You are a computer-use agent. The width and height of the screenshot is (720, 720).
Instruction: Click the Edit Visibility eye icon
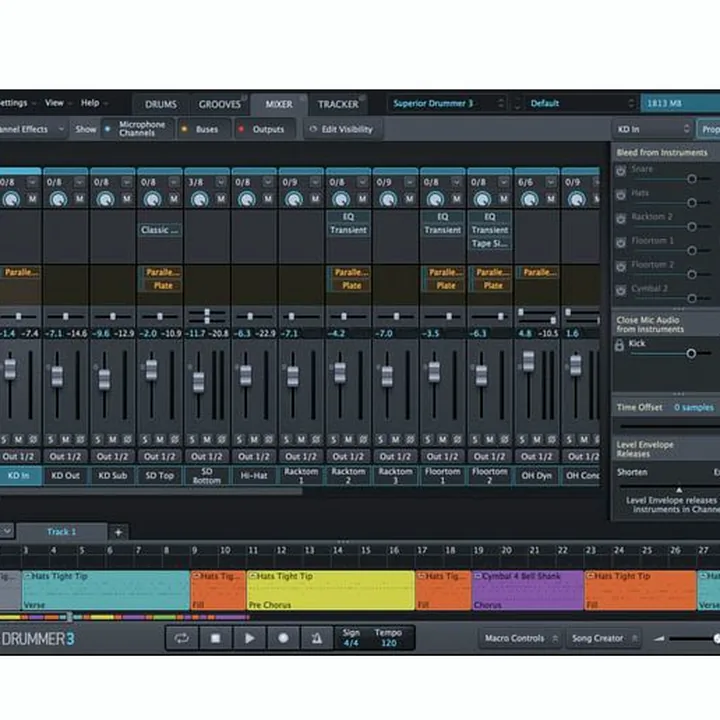(x=313, y=129)
